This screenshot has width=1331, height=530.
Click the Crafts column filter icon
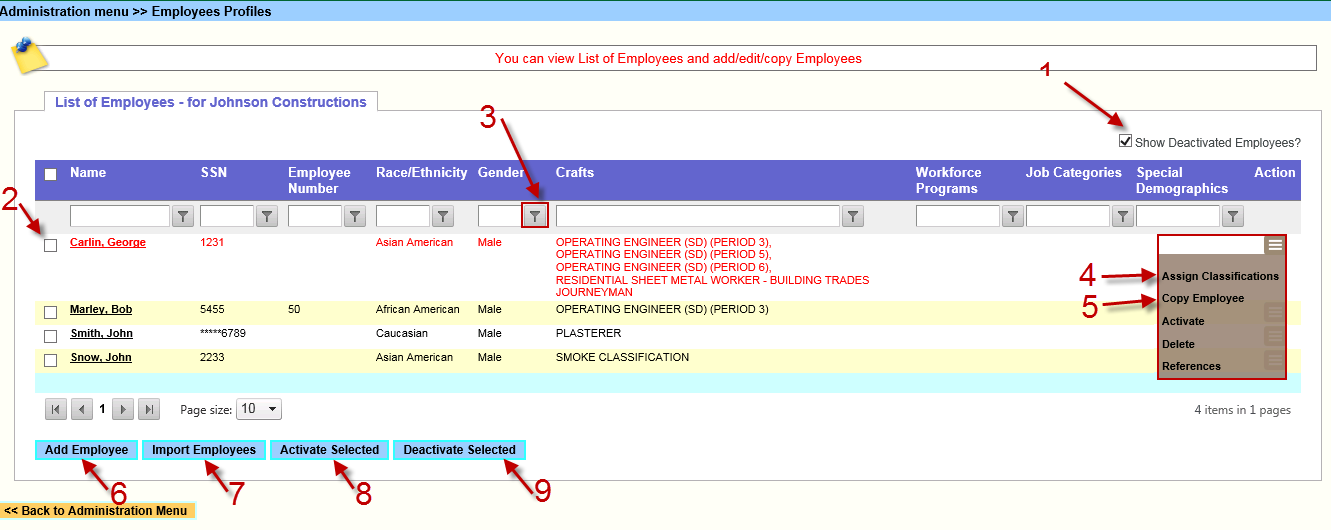pos(852,216)
